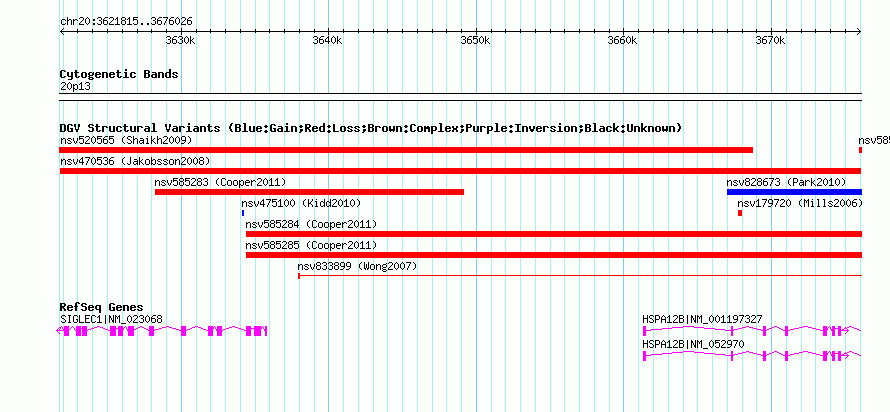The image size is (890, 412).
Task: Select the nsv585285 (Cooper2011) red bar
Action: tap(554, 255)
